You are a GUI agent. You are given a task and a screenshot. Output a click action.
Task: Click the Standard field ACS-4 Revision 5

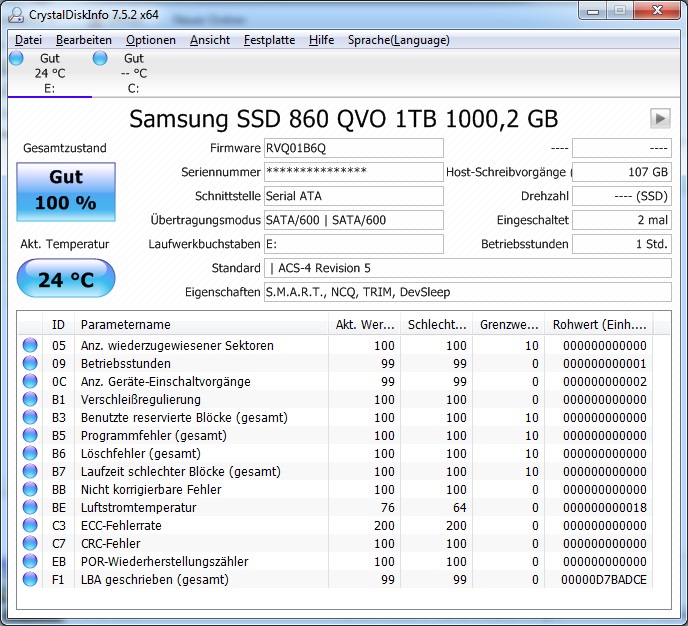(468, 268)
